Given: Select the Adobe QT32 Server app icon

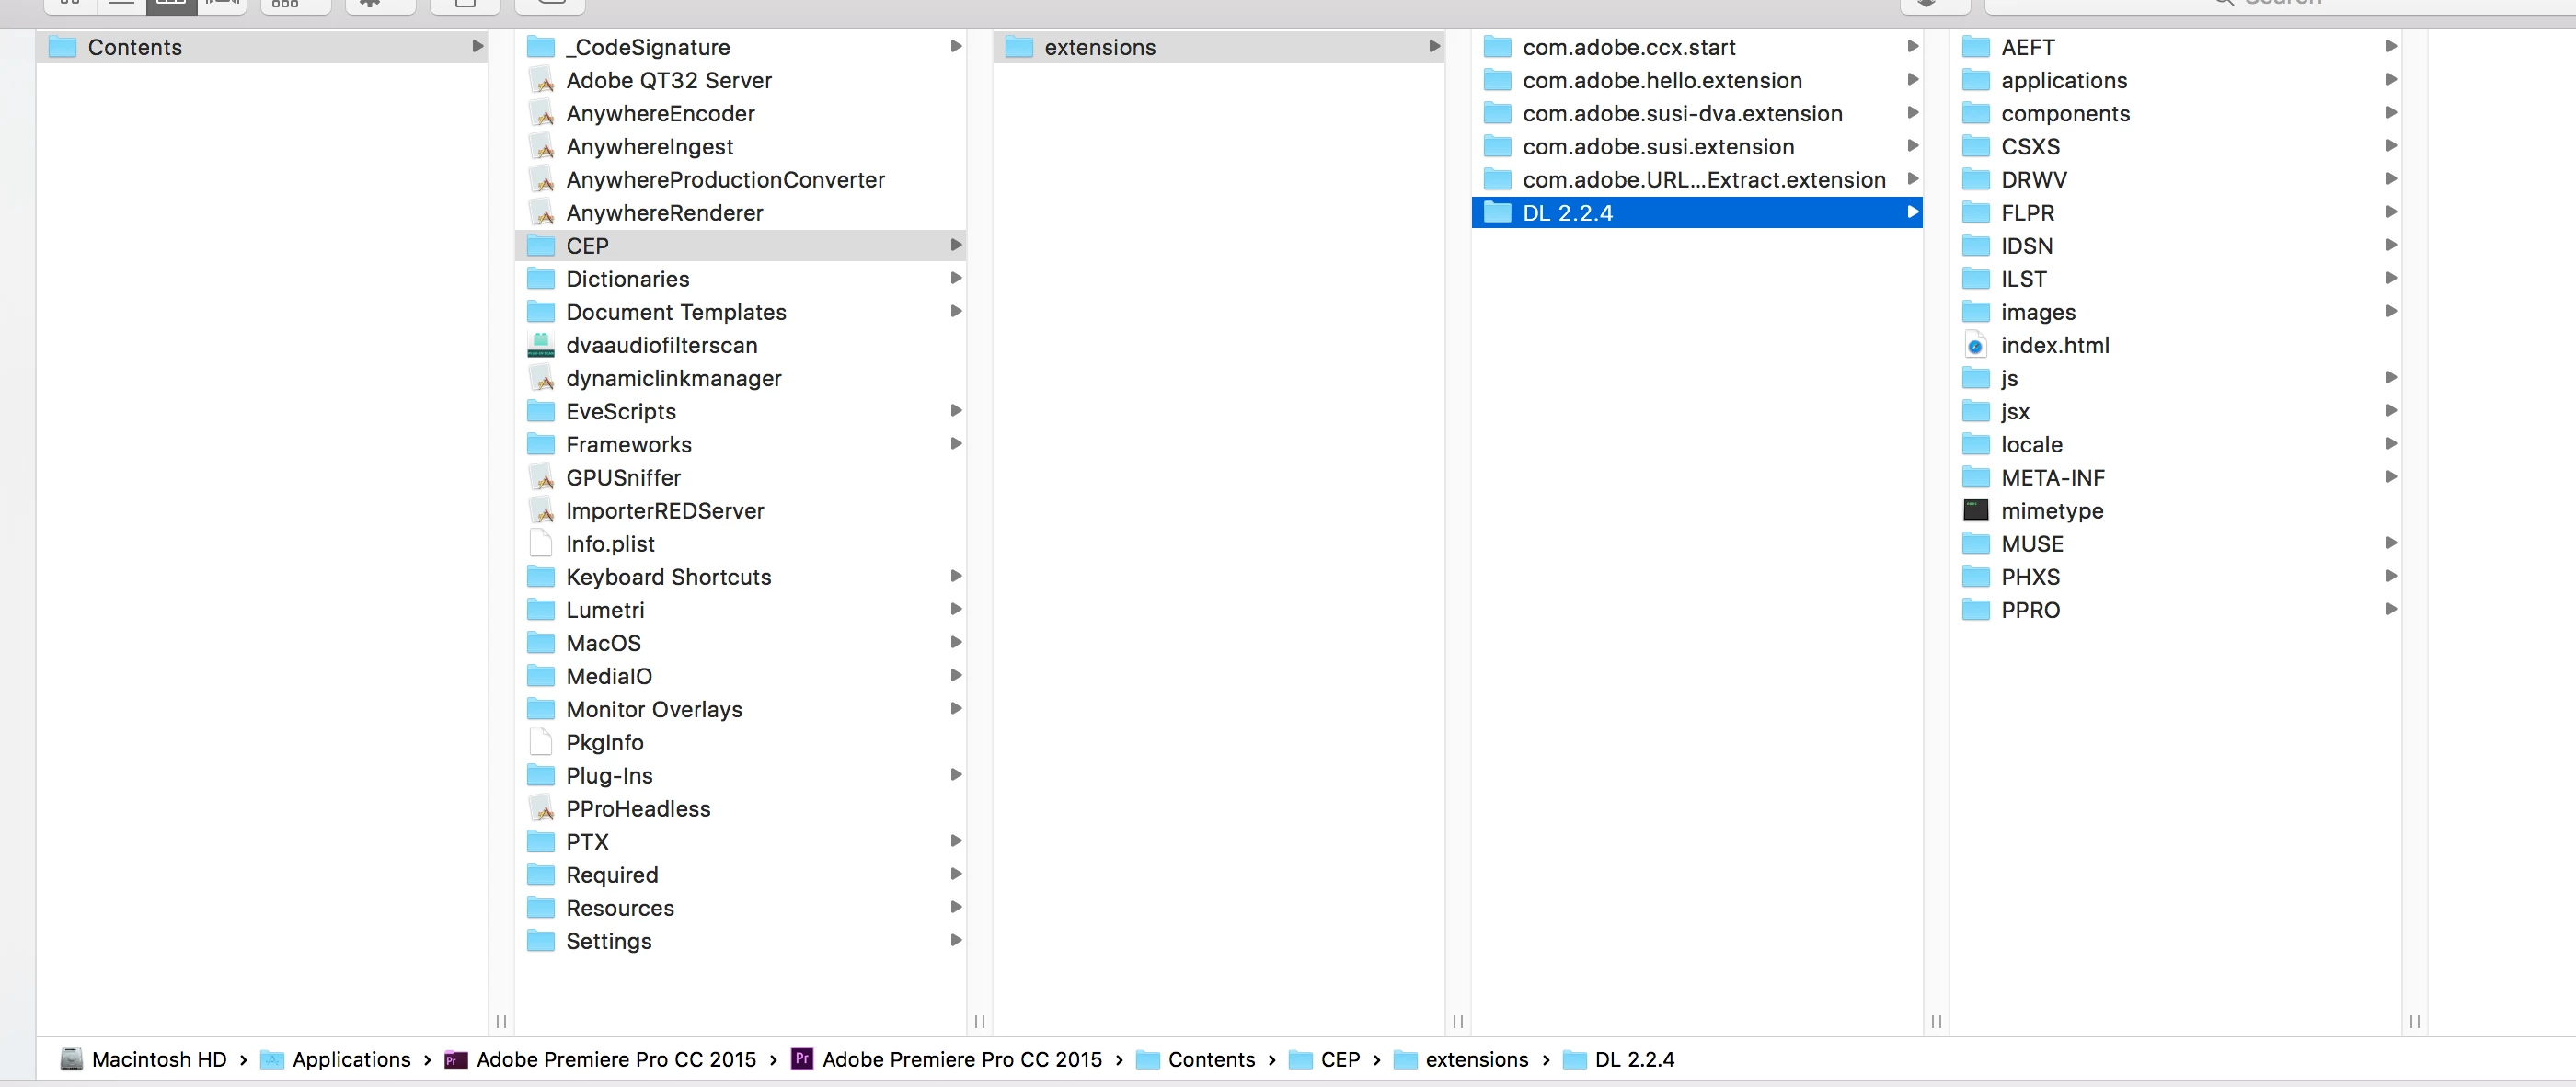Looking at the screenshot, I should [x=540, y=81].
